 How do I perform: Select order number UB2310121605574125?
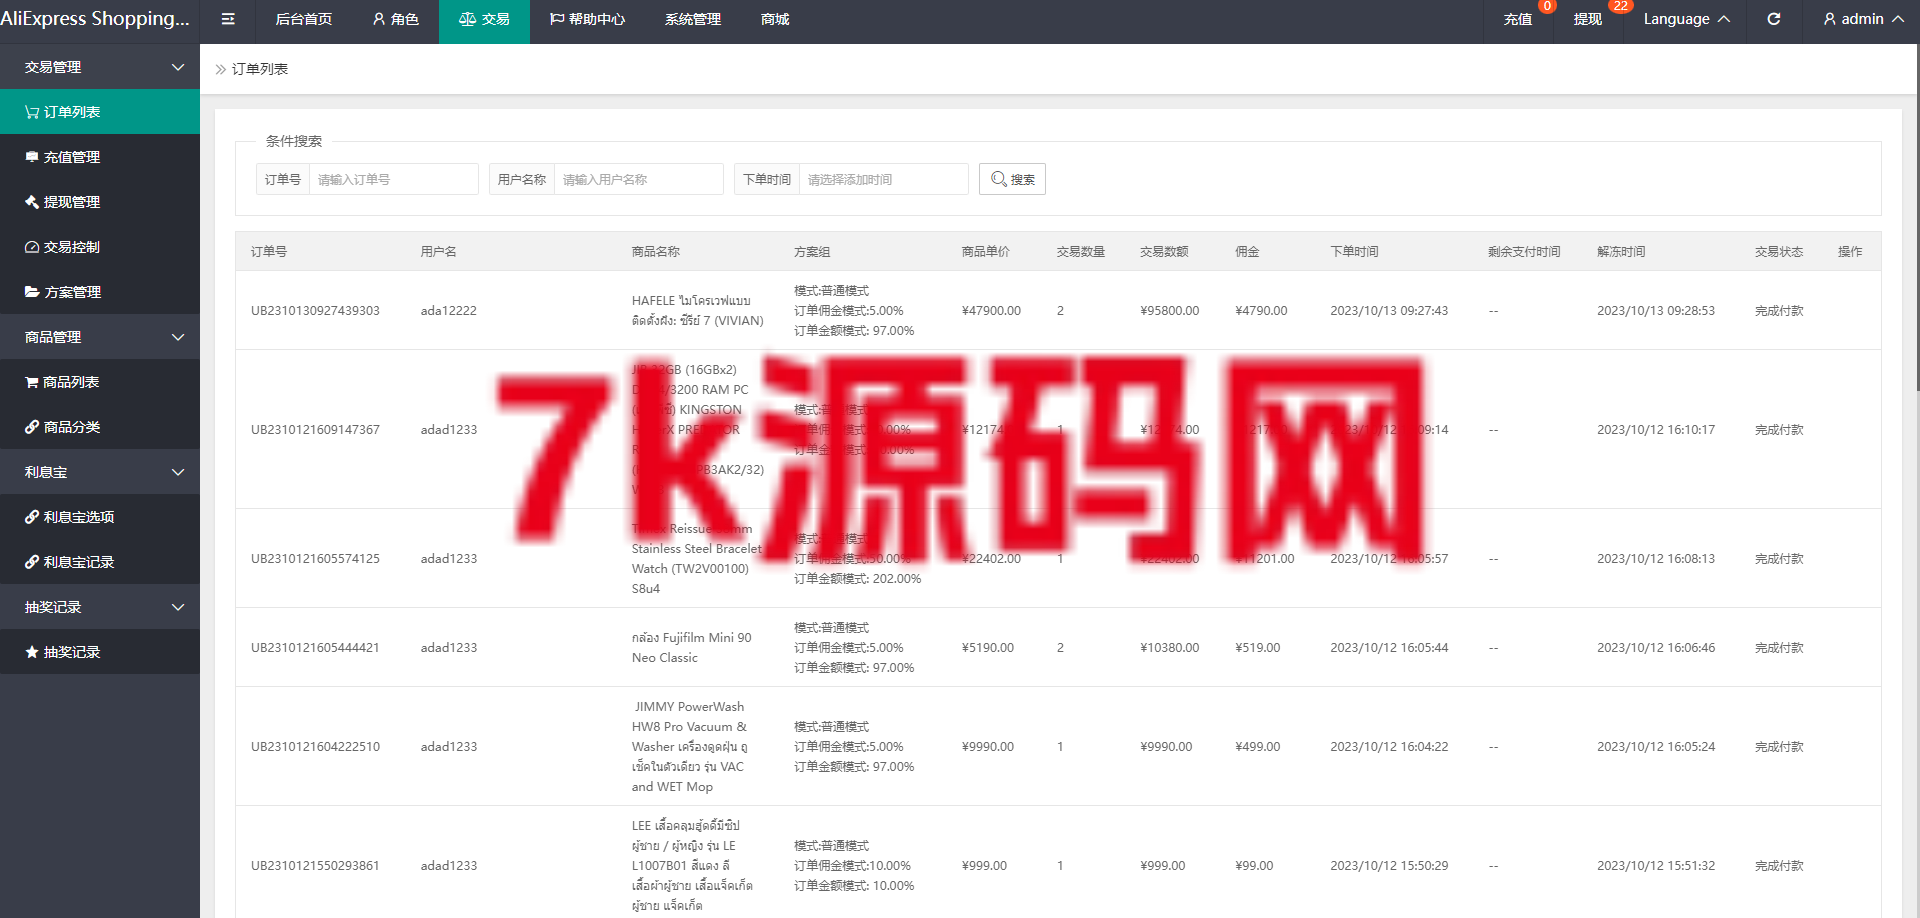tap(315, 559)
